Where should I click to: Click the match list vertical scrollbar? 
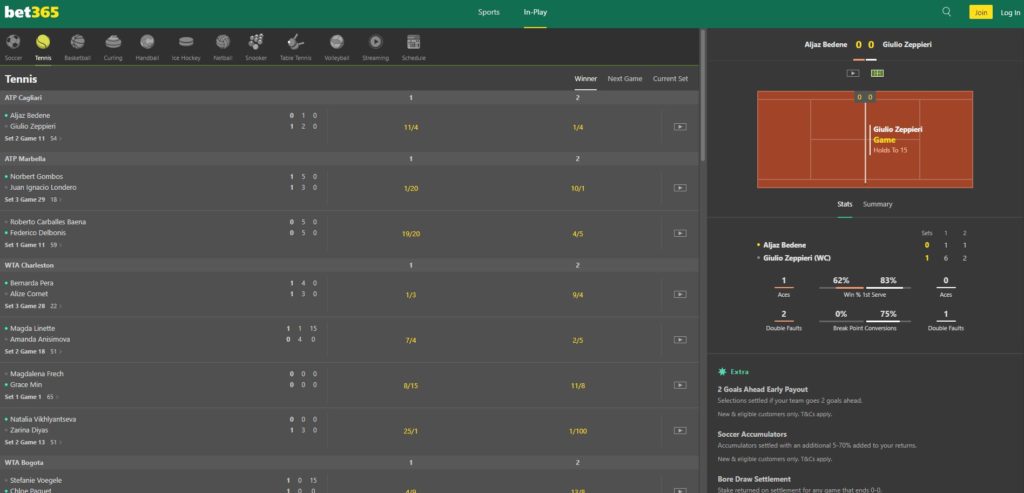click(703, 96)
